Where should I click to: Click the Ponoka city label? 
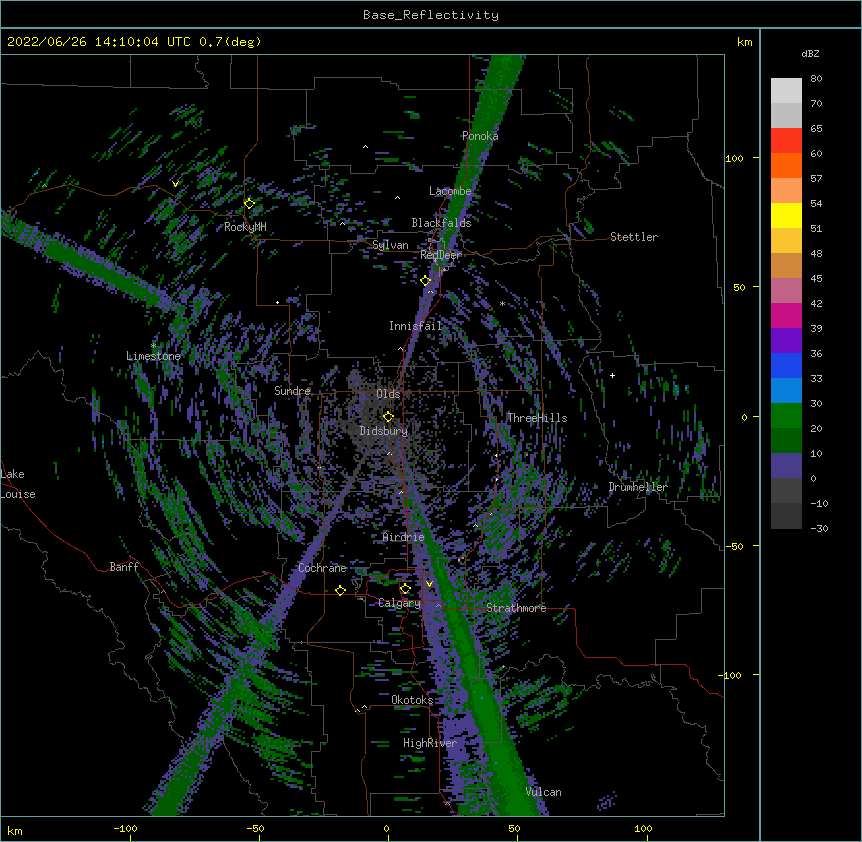click(480, 136)
